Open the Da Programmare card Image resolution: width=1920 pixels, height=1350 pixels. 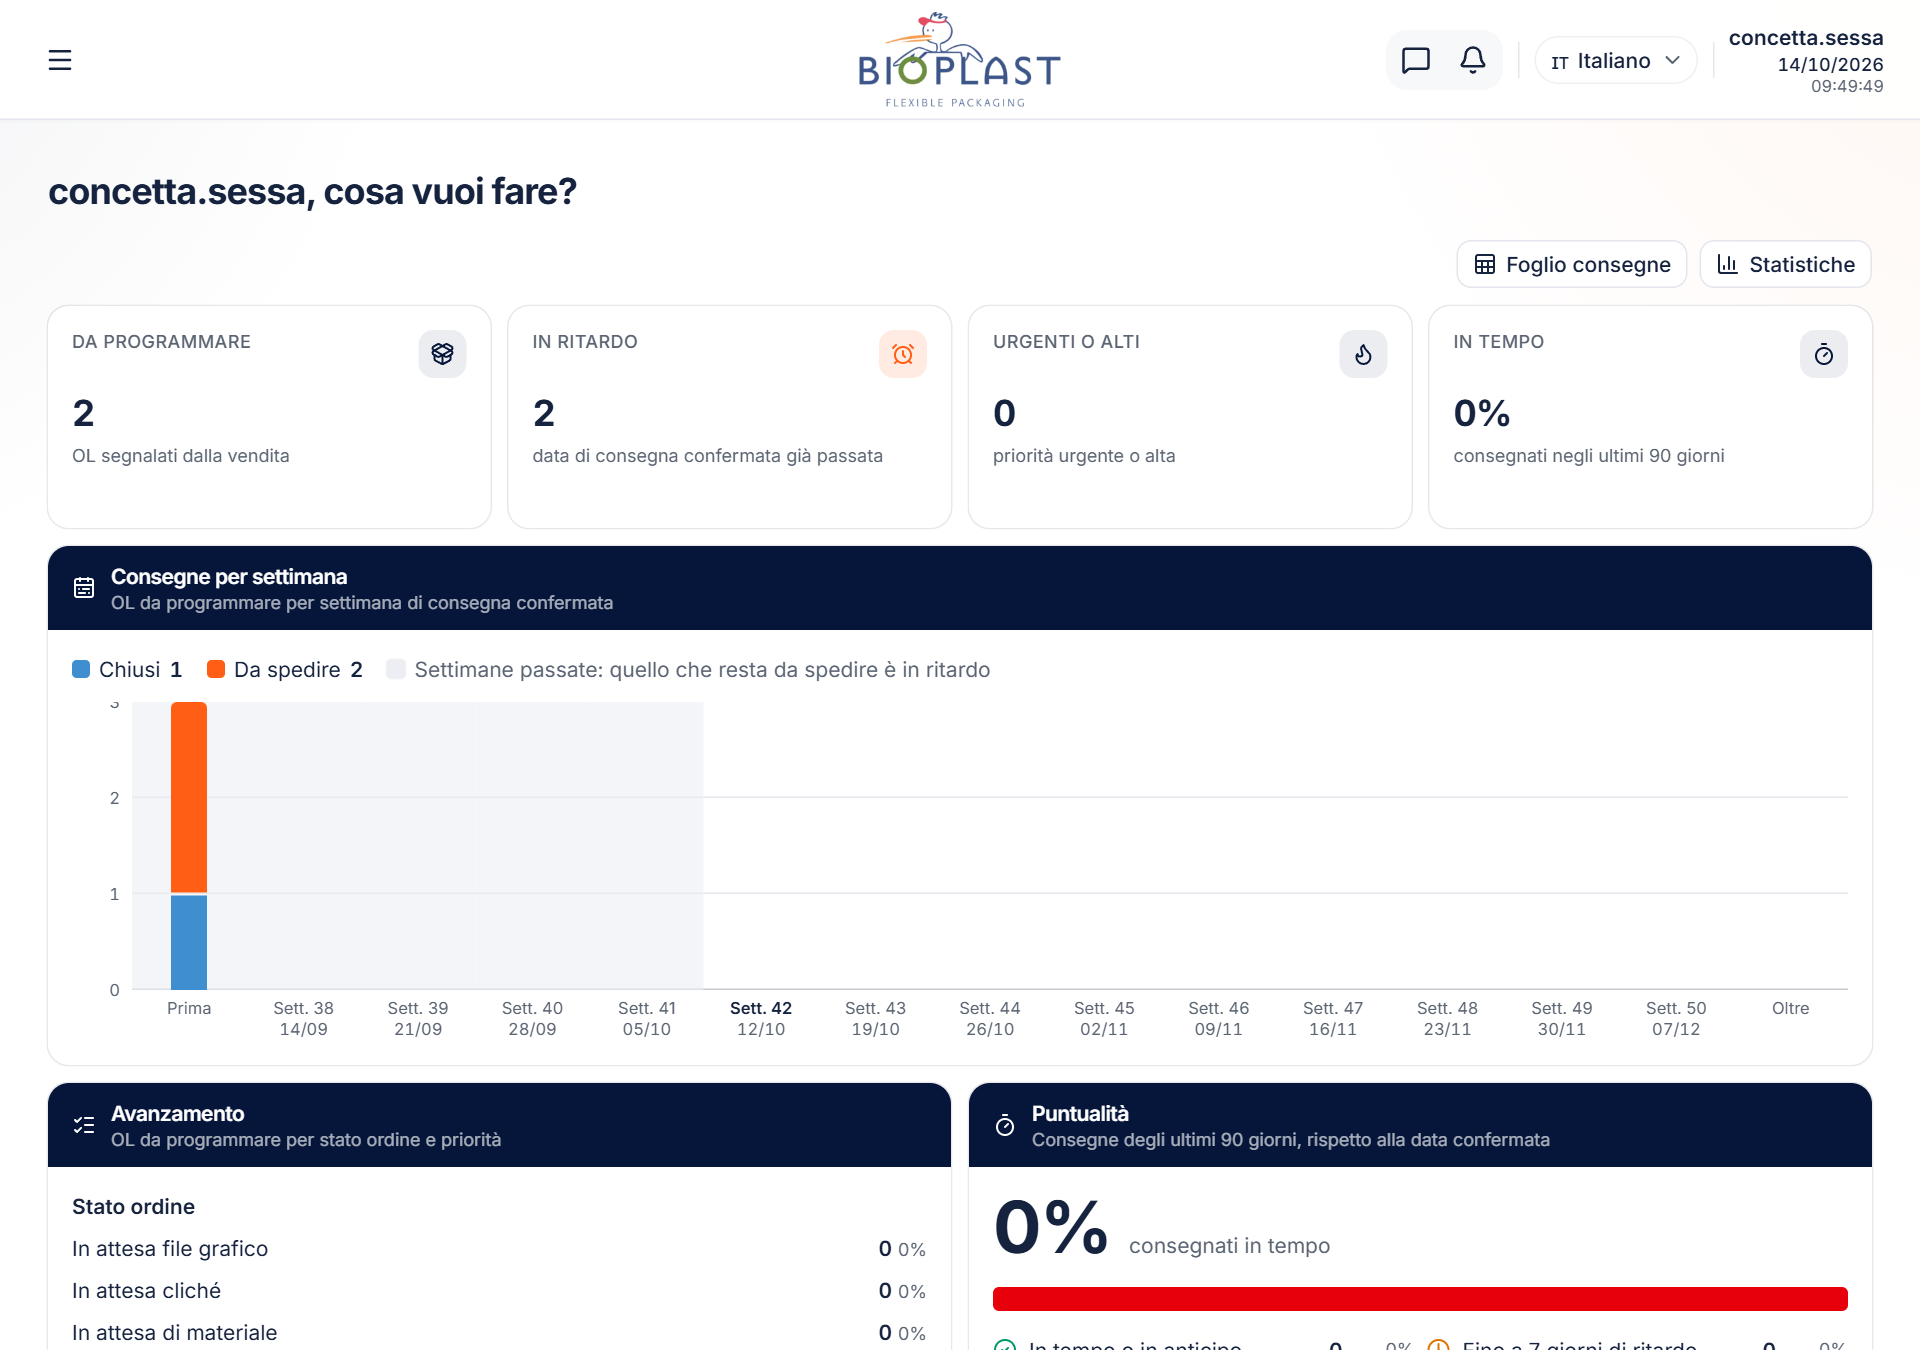[x=269, y=417]
